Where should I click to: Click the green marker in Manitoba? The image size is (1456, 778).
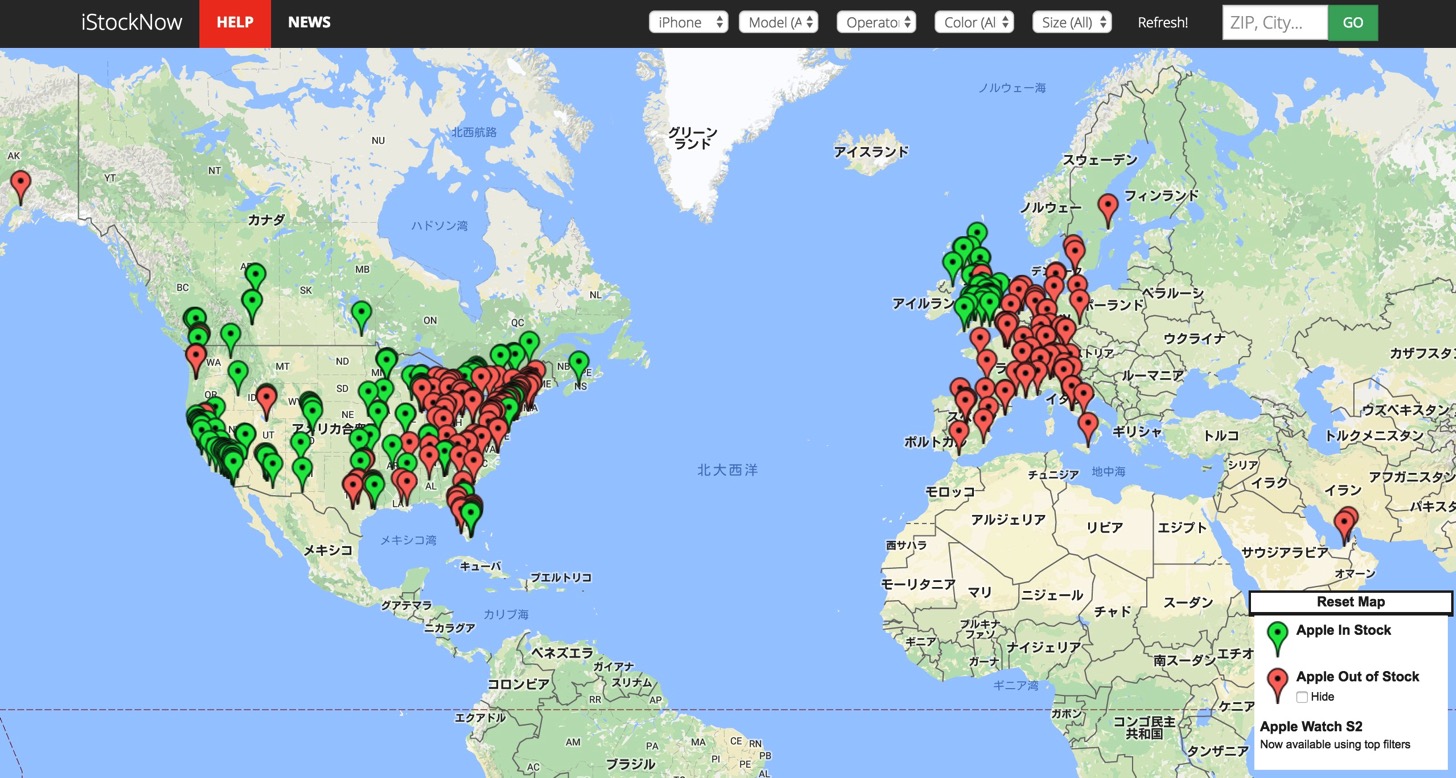[361, 317]
